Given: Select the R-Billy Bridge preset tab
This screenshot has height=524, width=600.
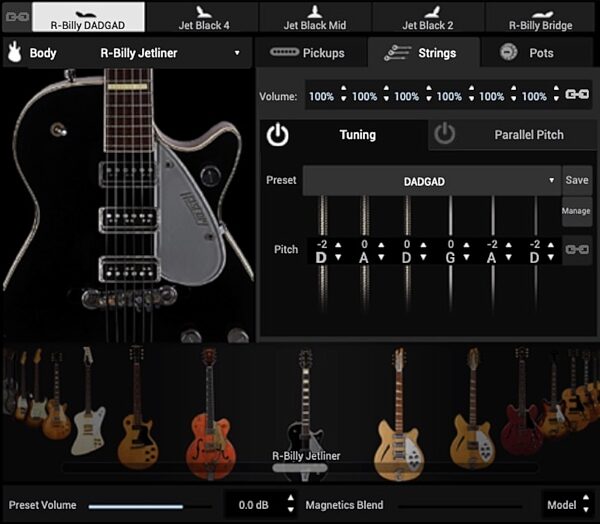Looking at the screenshot, I should [x=540, y=17].
